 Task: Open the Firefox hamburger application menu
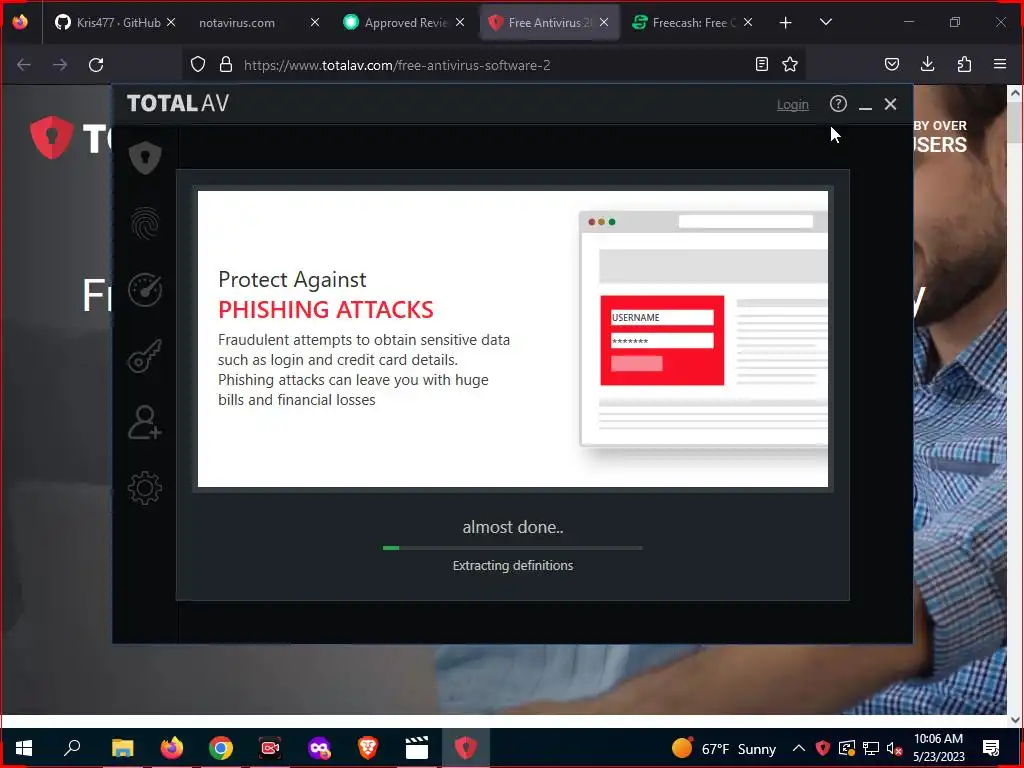point(1000,64)
